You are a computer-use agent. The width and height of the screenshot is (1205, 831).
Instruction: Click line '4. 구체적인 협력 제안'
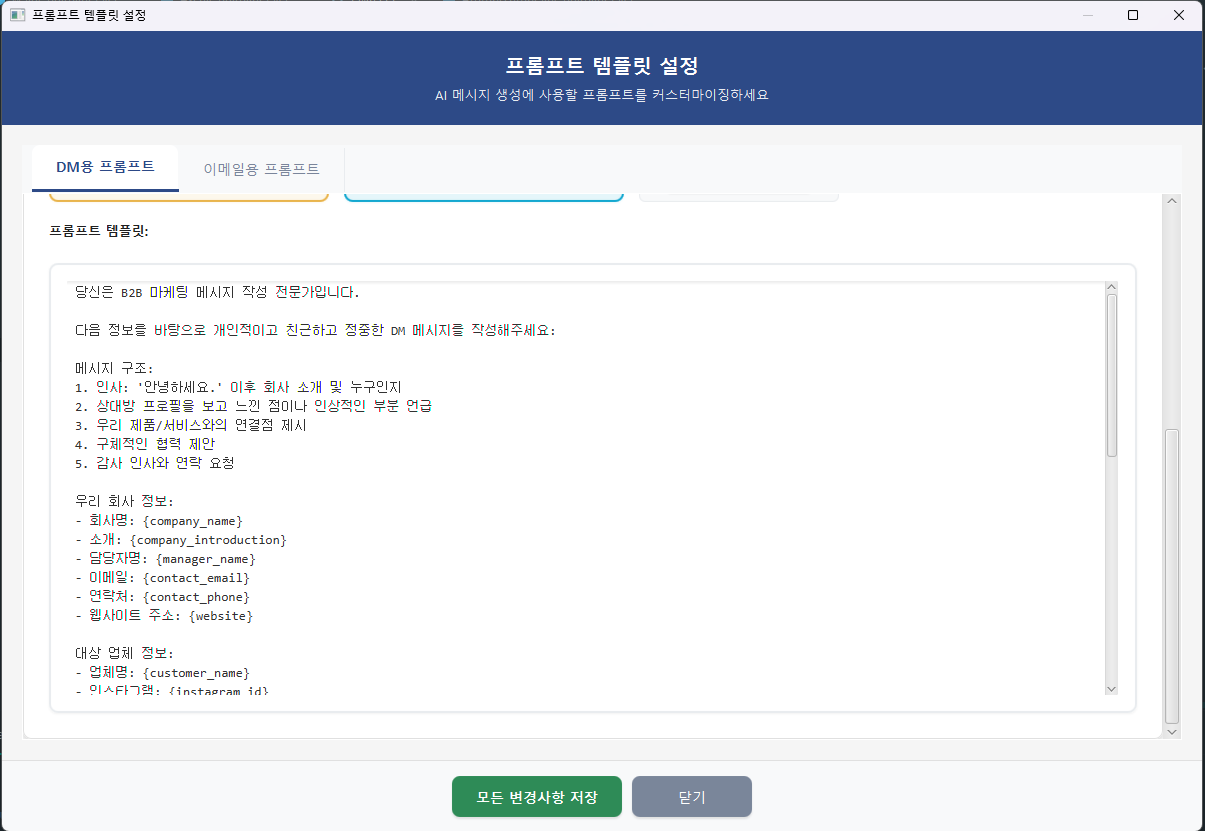tap(145, 444)
